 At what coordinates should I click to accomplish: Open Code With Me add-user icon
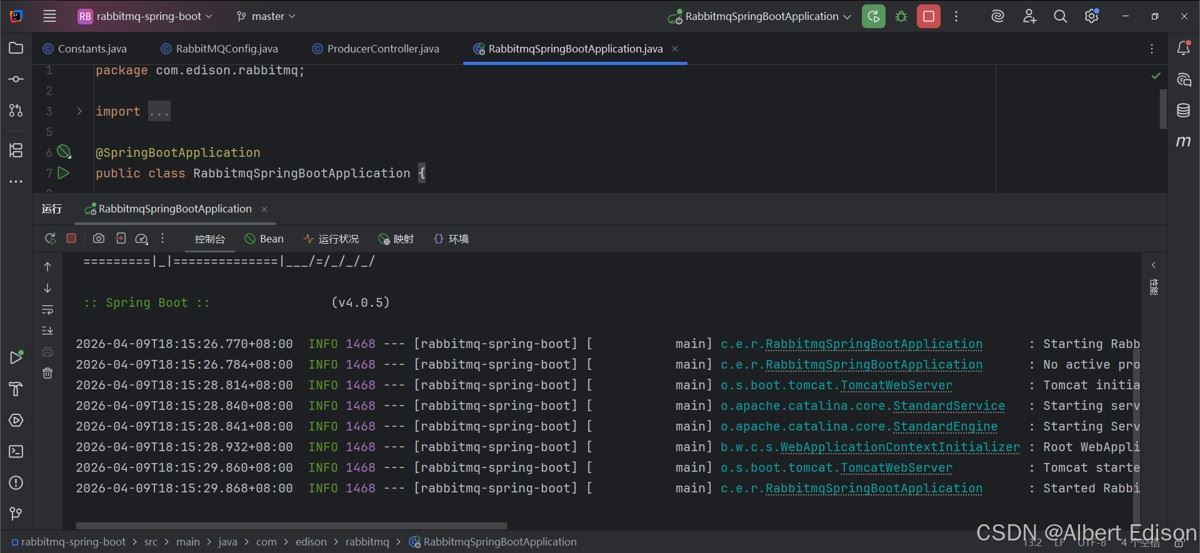[1029, 16]
